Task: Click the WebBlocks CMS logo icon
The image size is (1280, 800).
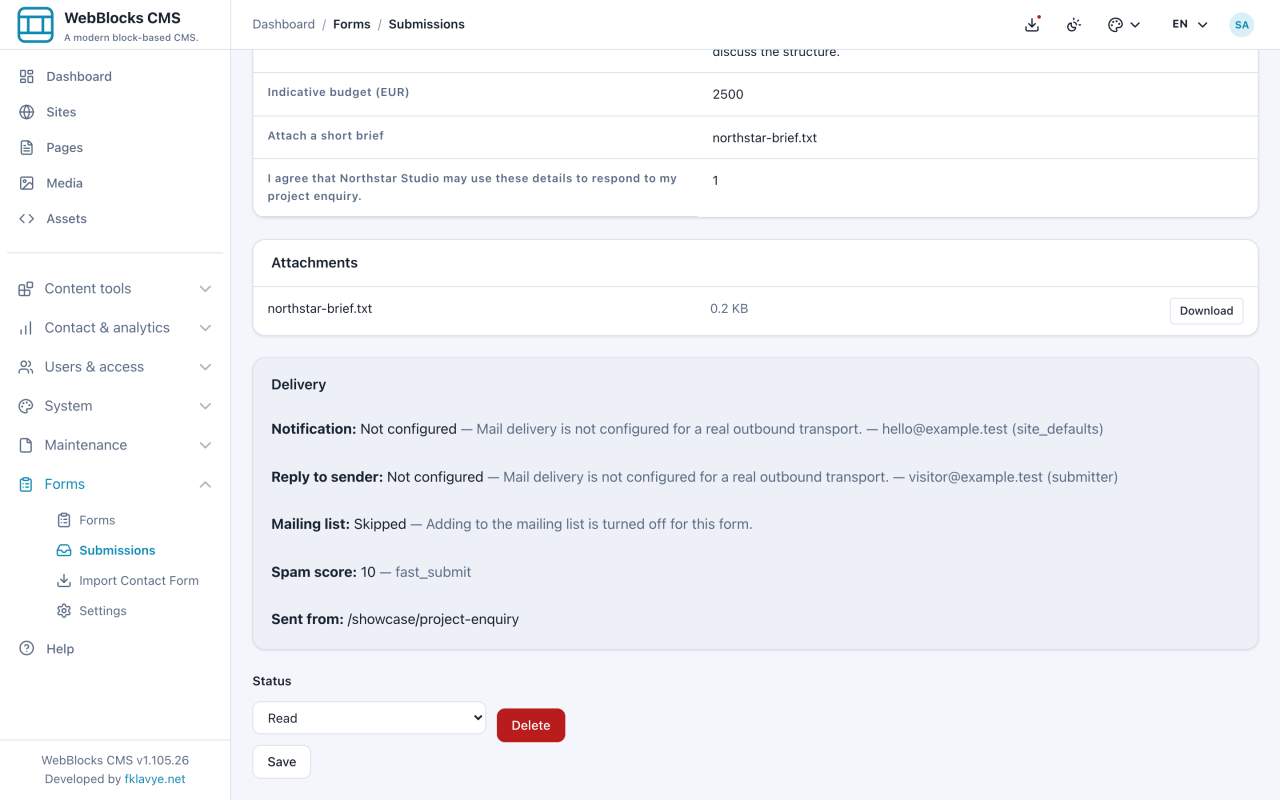Action: coord(36,25)
